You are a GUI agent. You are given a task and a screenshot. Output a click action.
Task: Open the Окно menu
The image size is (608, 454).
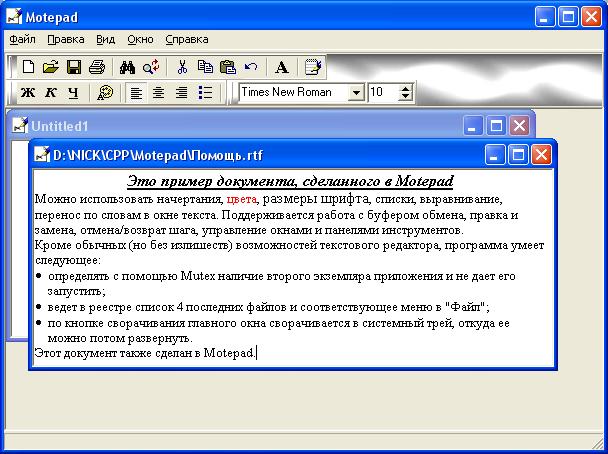(140, 40)
